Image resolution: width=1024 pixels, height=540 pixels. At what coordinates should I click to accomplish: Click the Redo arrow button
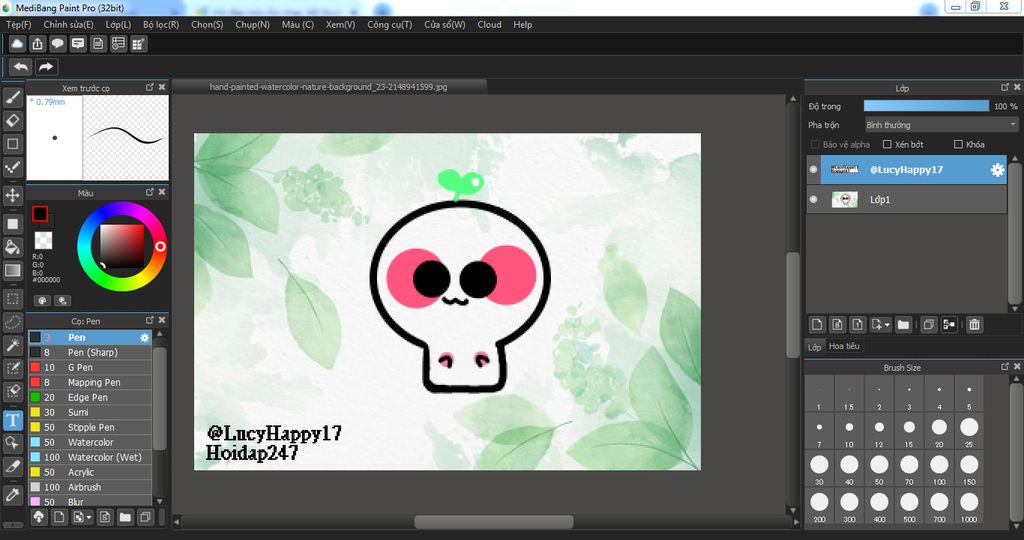click(x=46, y=67)
